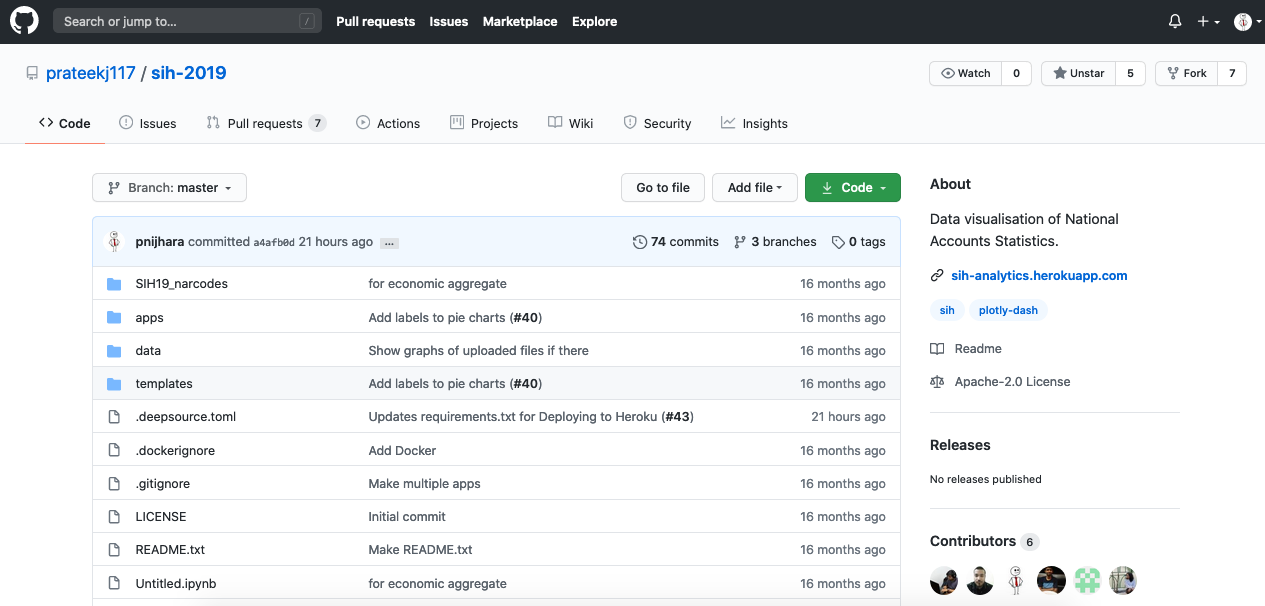Expand the Add file dropdown
Screen dimensions: 1265x606
click(754, 187)
